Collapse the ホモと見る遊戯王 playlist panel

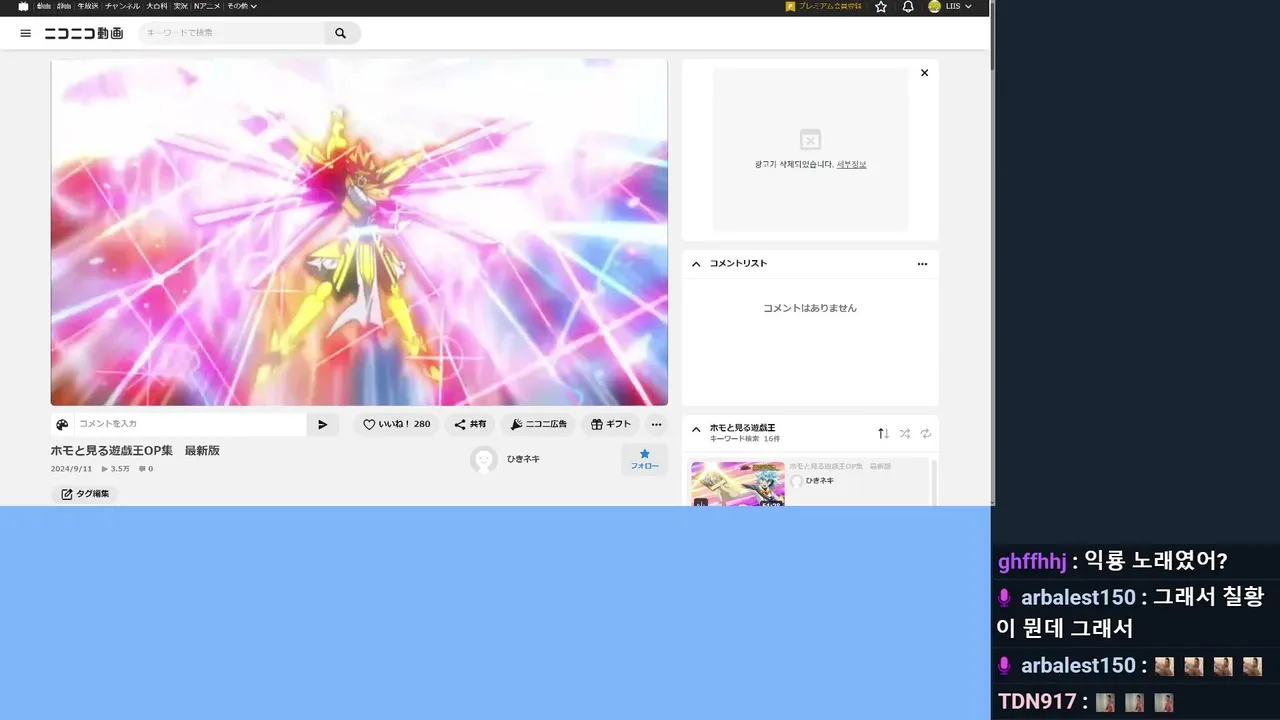696,430
